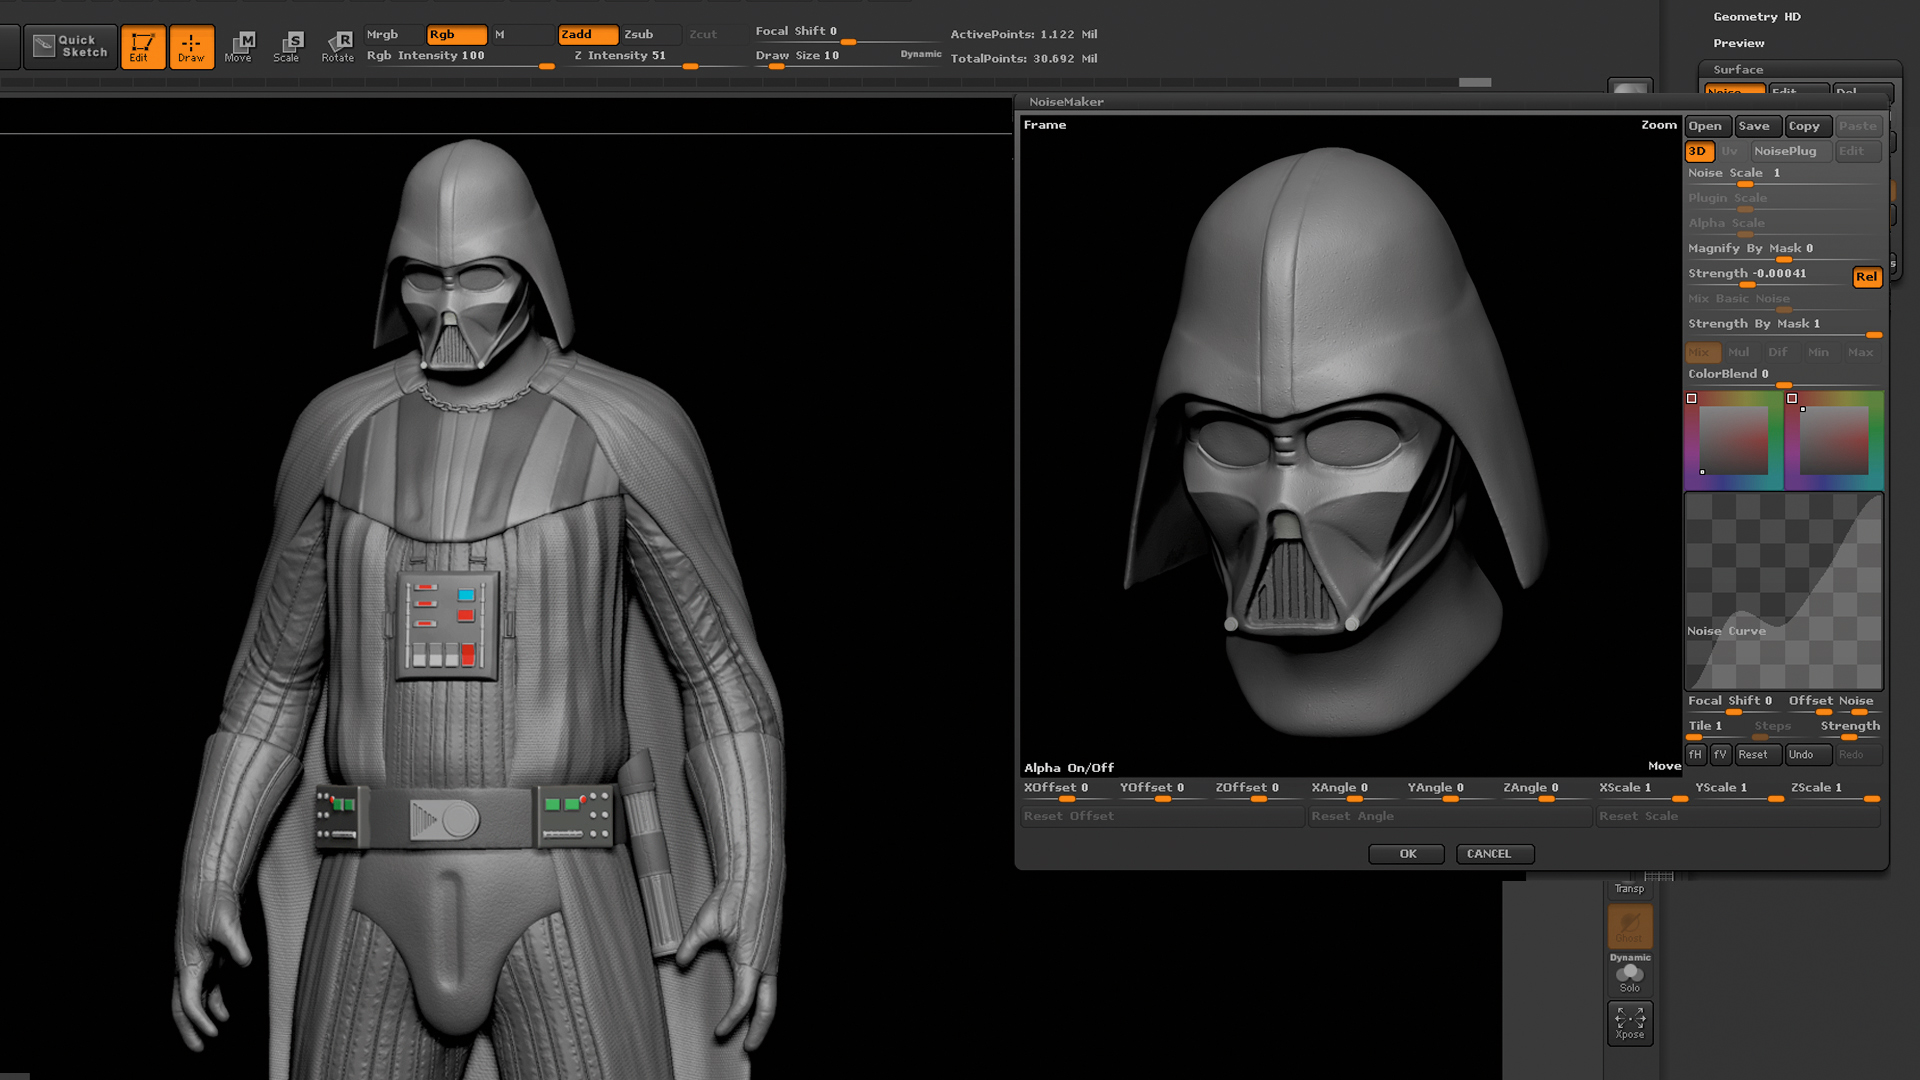This screenshot has height=1080, width=1920.
Task: Select Mix blend mode
Action: (1702, 352)
